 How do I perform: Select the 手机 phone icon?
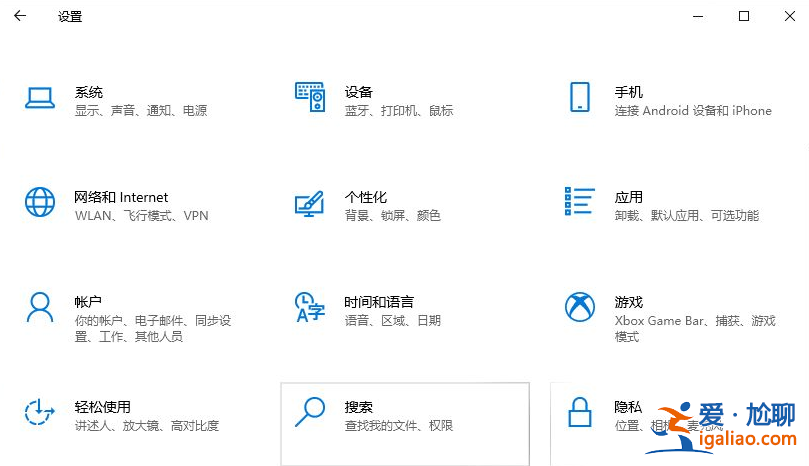(580, 97)
